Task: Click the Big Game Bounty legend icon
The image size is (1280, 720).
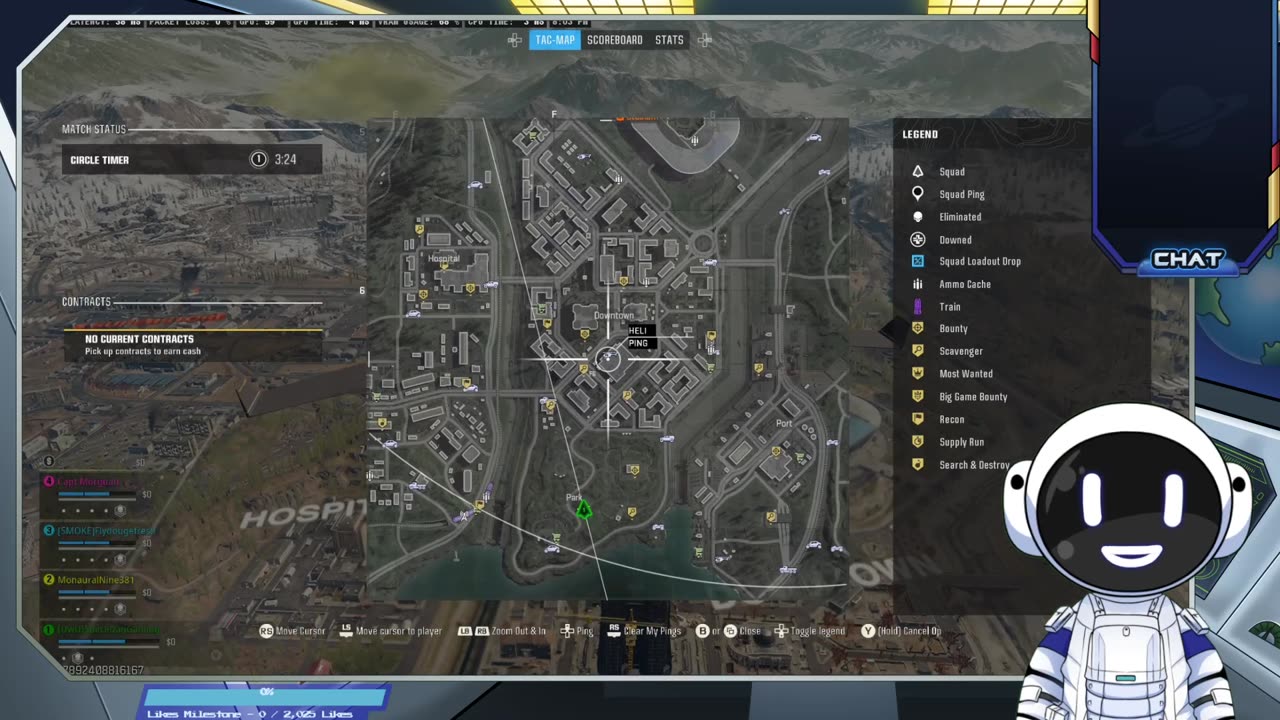Action: coord(917,397)
